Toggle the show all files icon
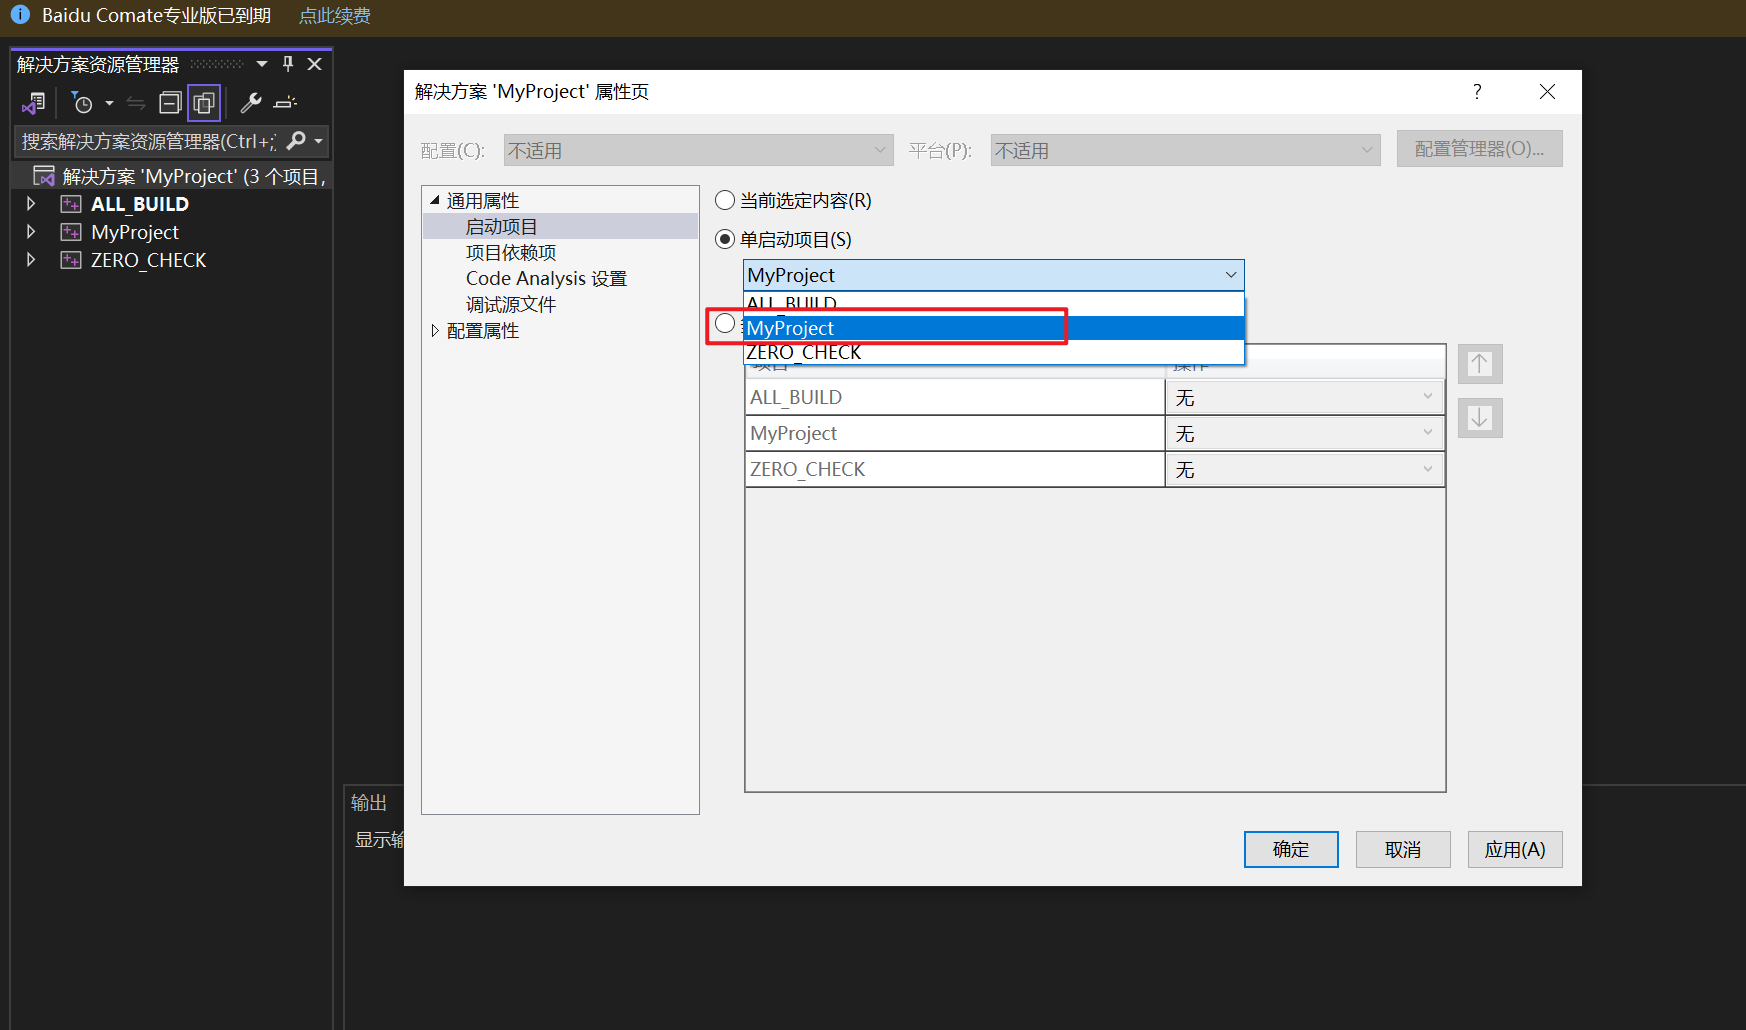Viewport: 1746px width, 1030px height. pos(204,103)
